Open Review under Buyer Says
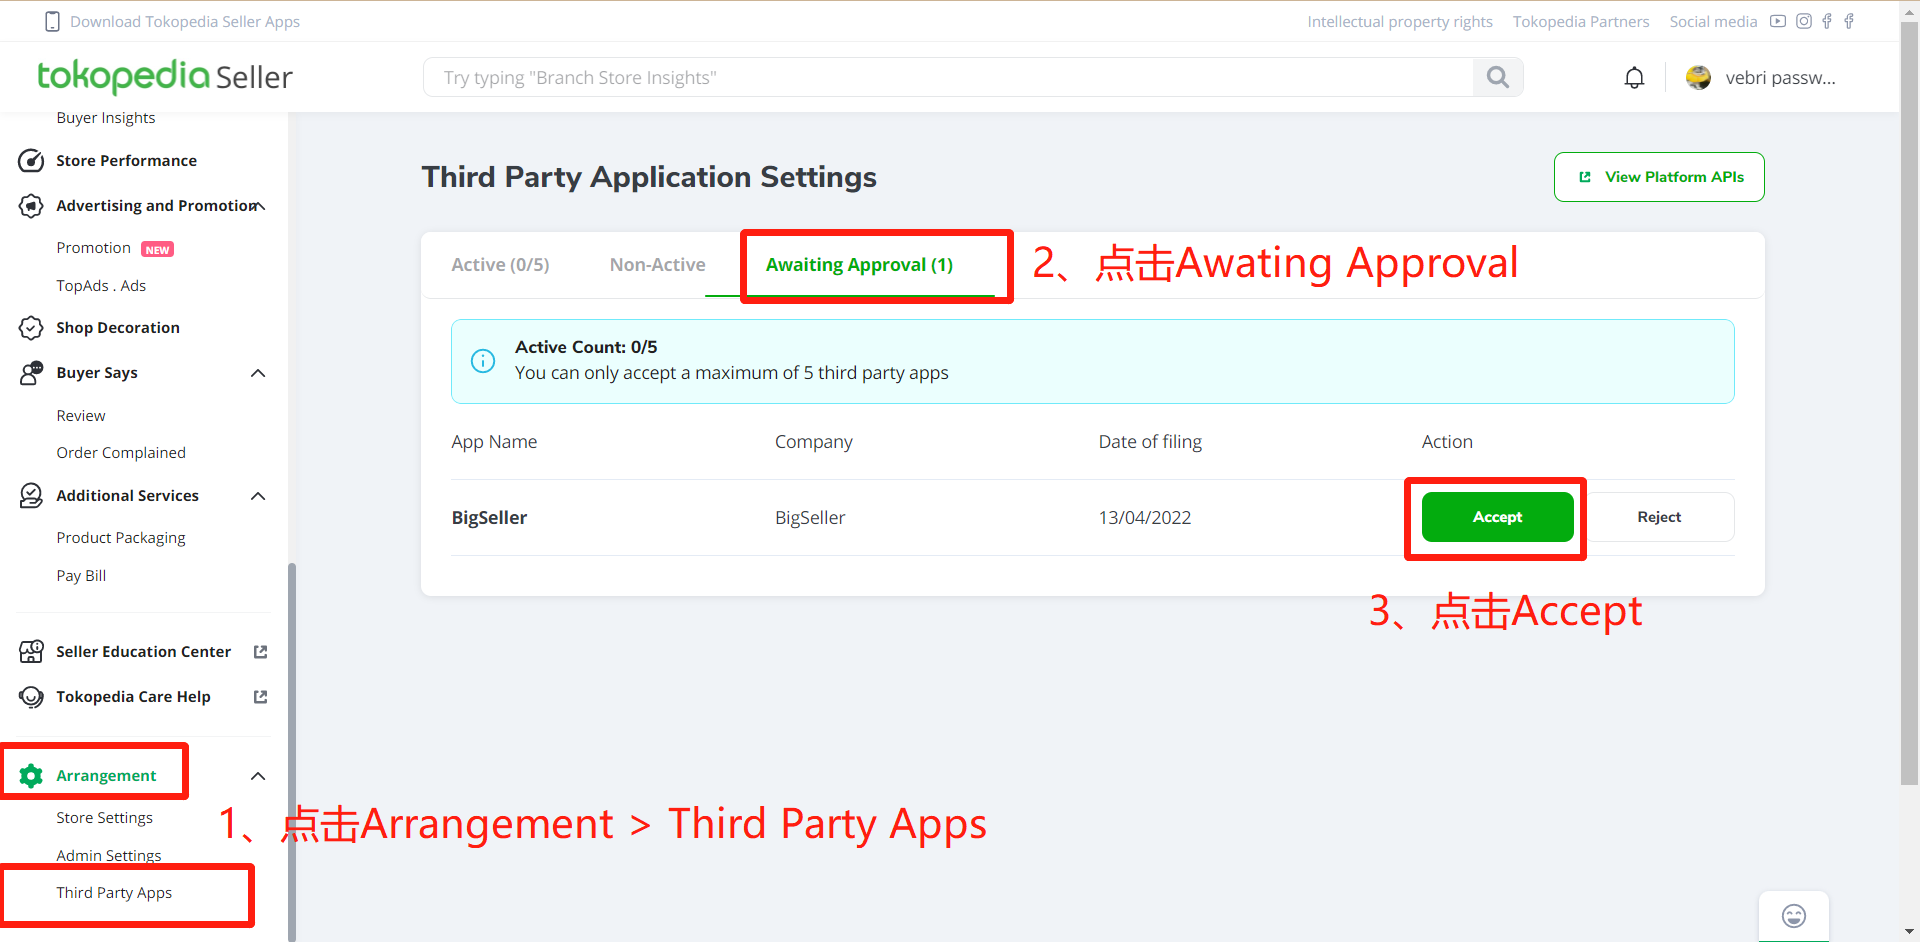 [x=81, y=416]
